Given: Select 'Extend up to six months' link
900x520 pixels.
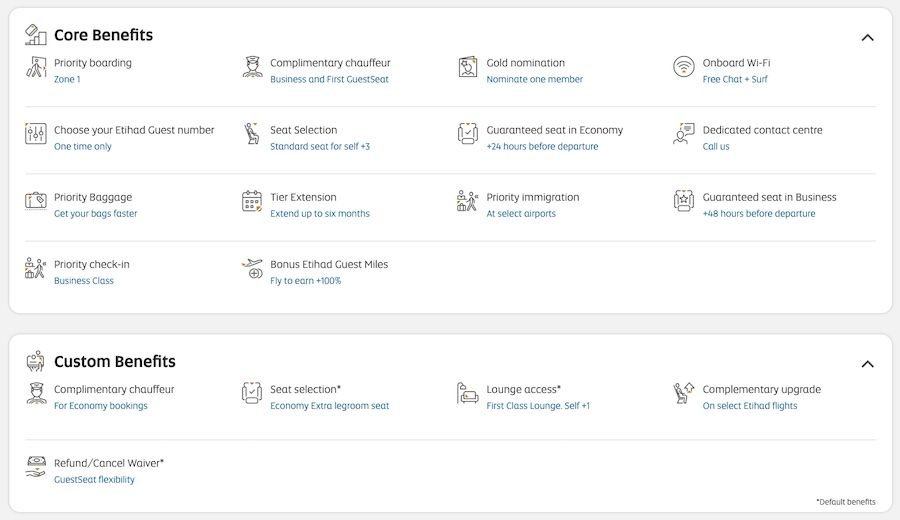Looking at the screenshot, I should coord(320,214).
